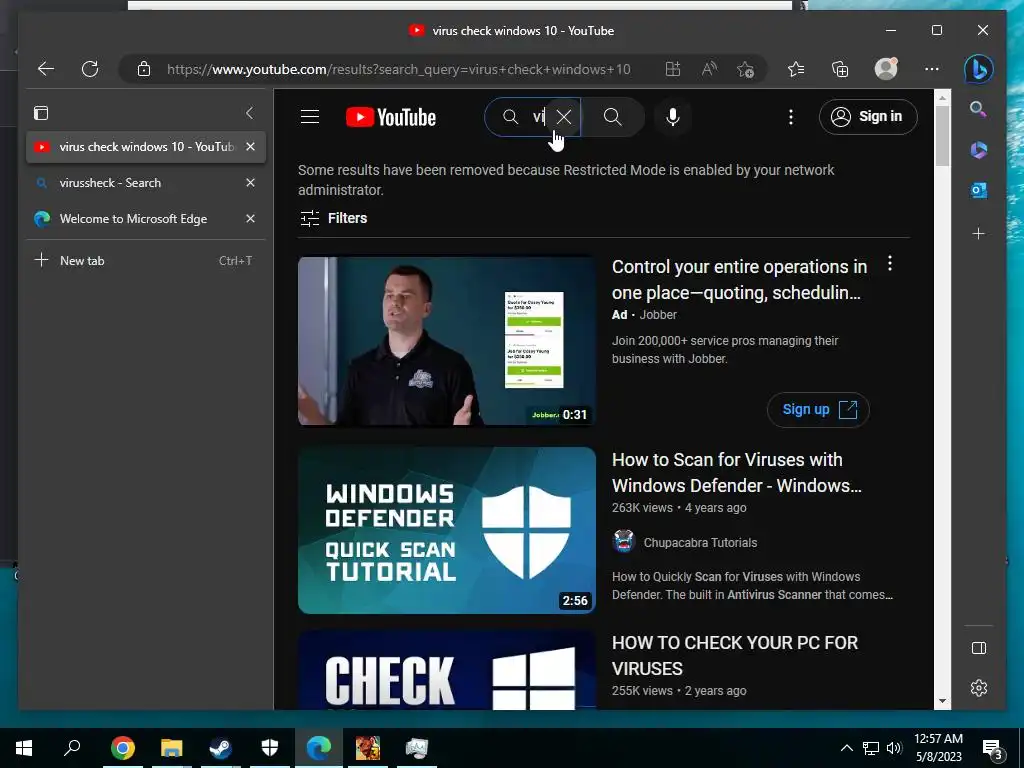Viewport: 1024px width, 768px height.
Task: Open the Windows notification center
Action: [x=993, y=749]
